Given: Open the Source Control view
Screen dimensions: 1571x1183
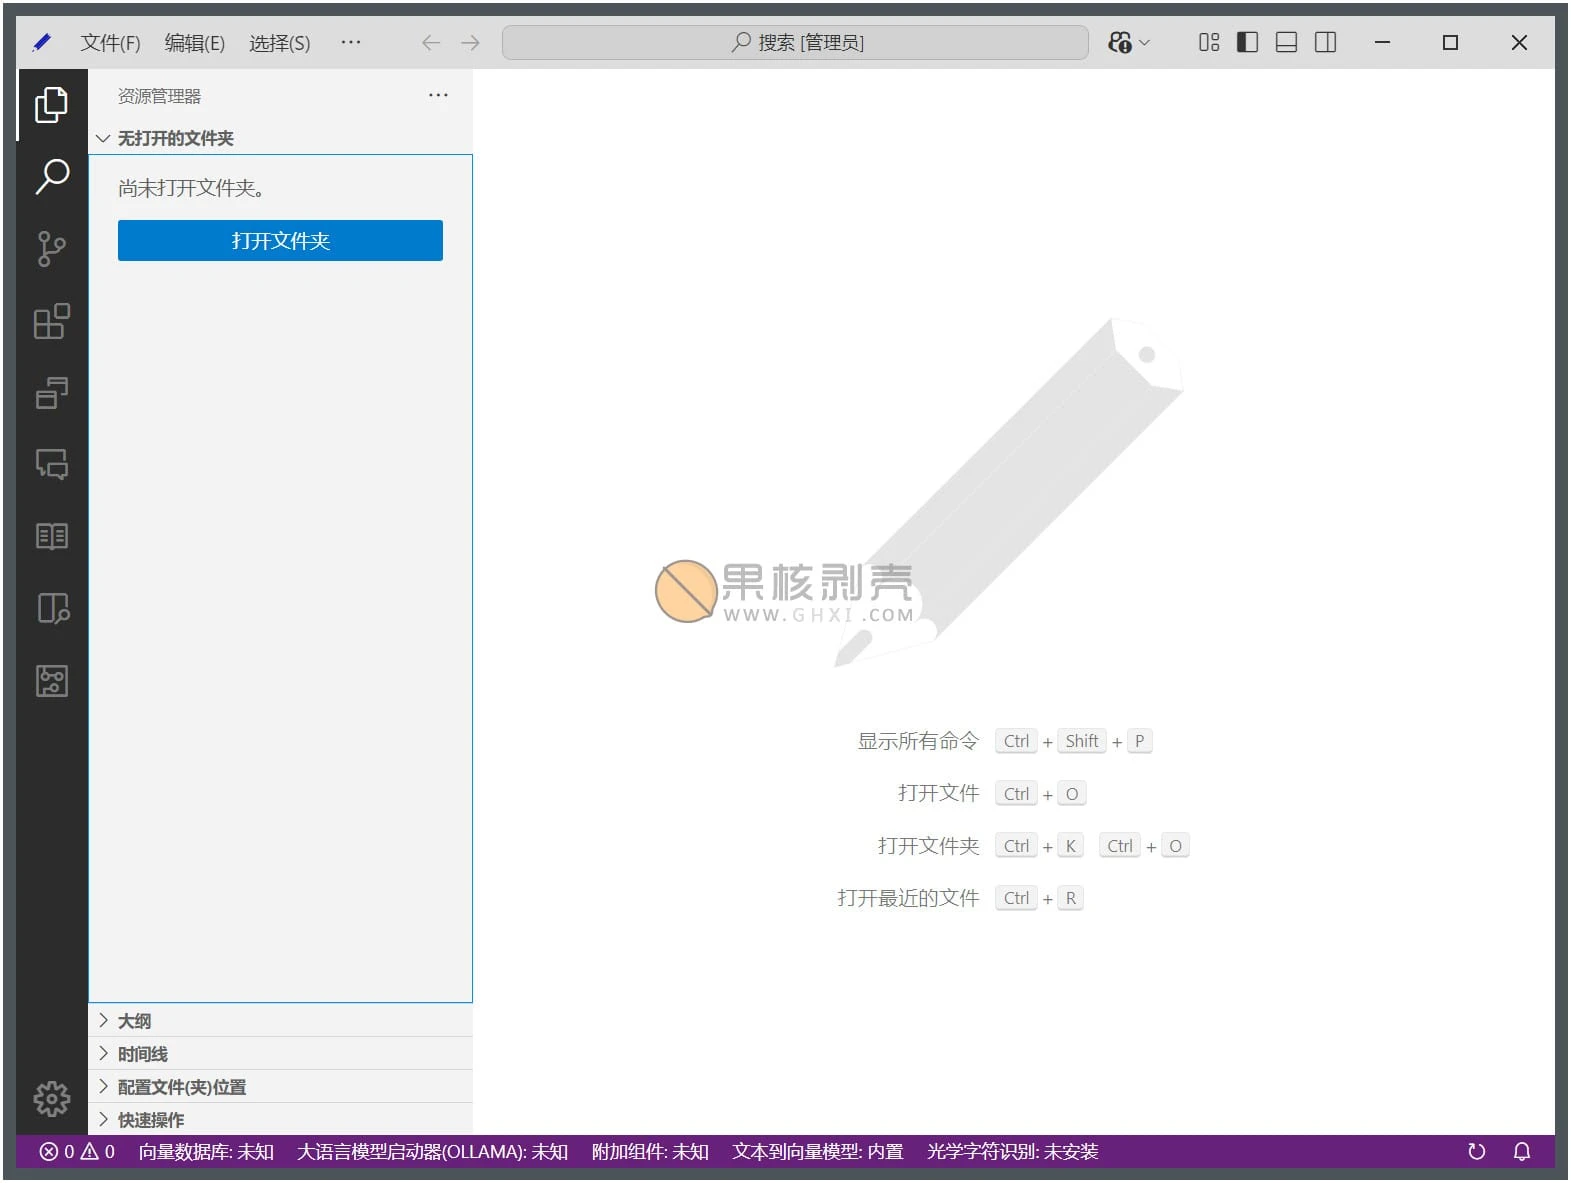Looking at the screenshot, I should coord(52,249).
